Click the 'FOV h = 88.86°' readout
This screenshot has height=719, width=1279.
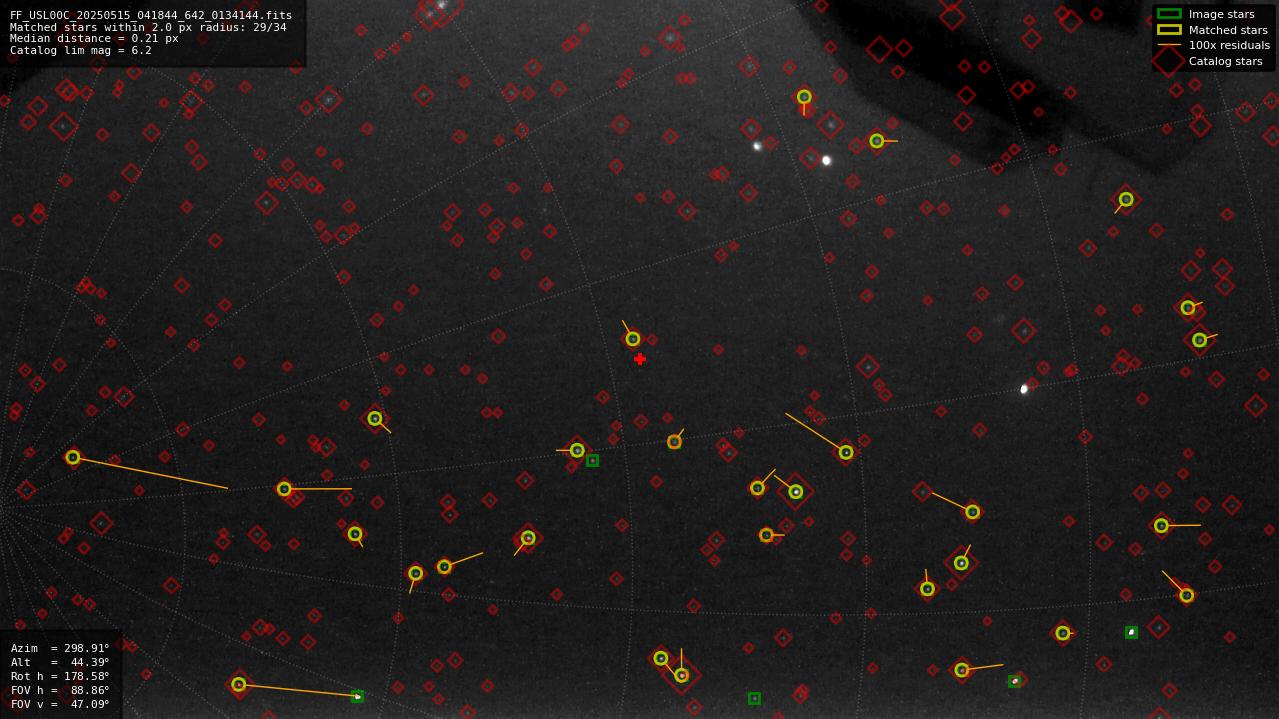point(60,690)
